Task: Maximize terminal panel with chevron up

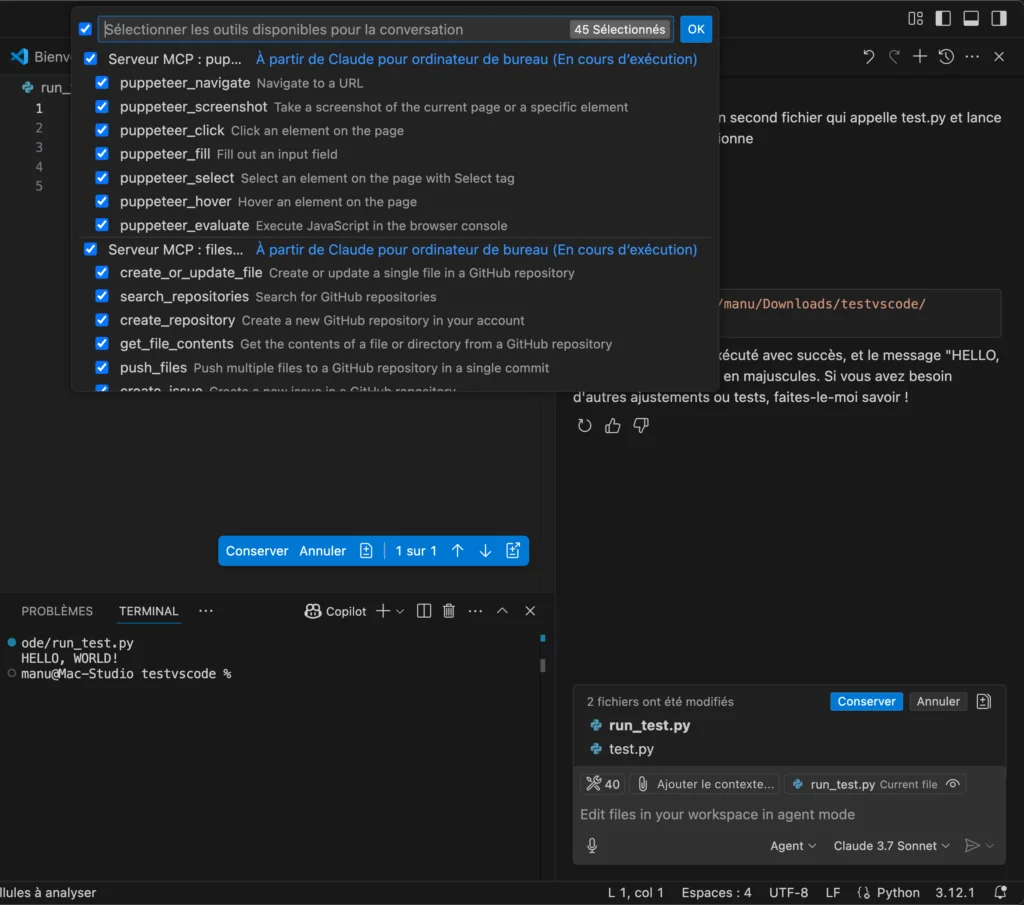Action: point(502,611)
